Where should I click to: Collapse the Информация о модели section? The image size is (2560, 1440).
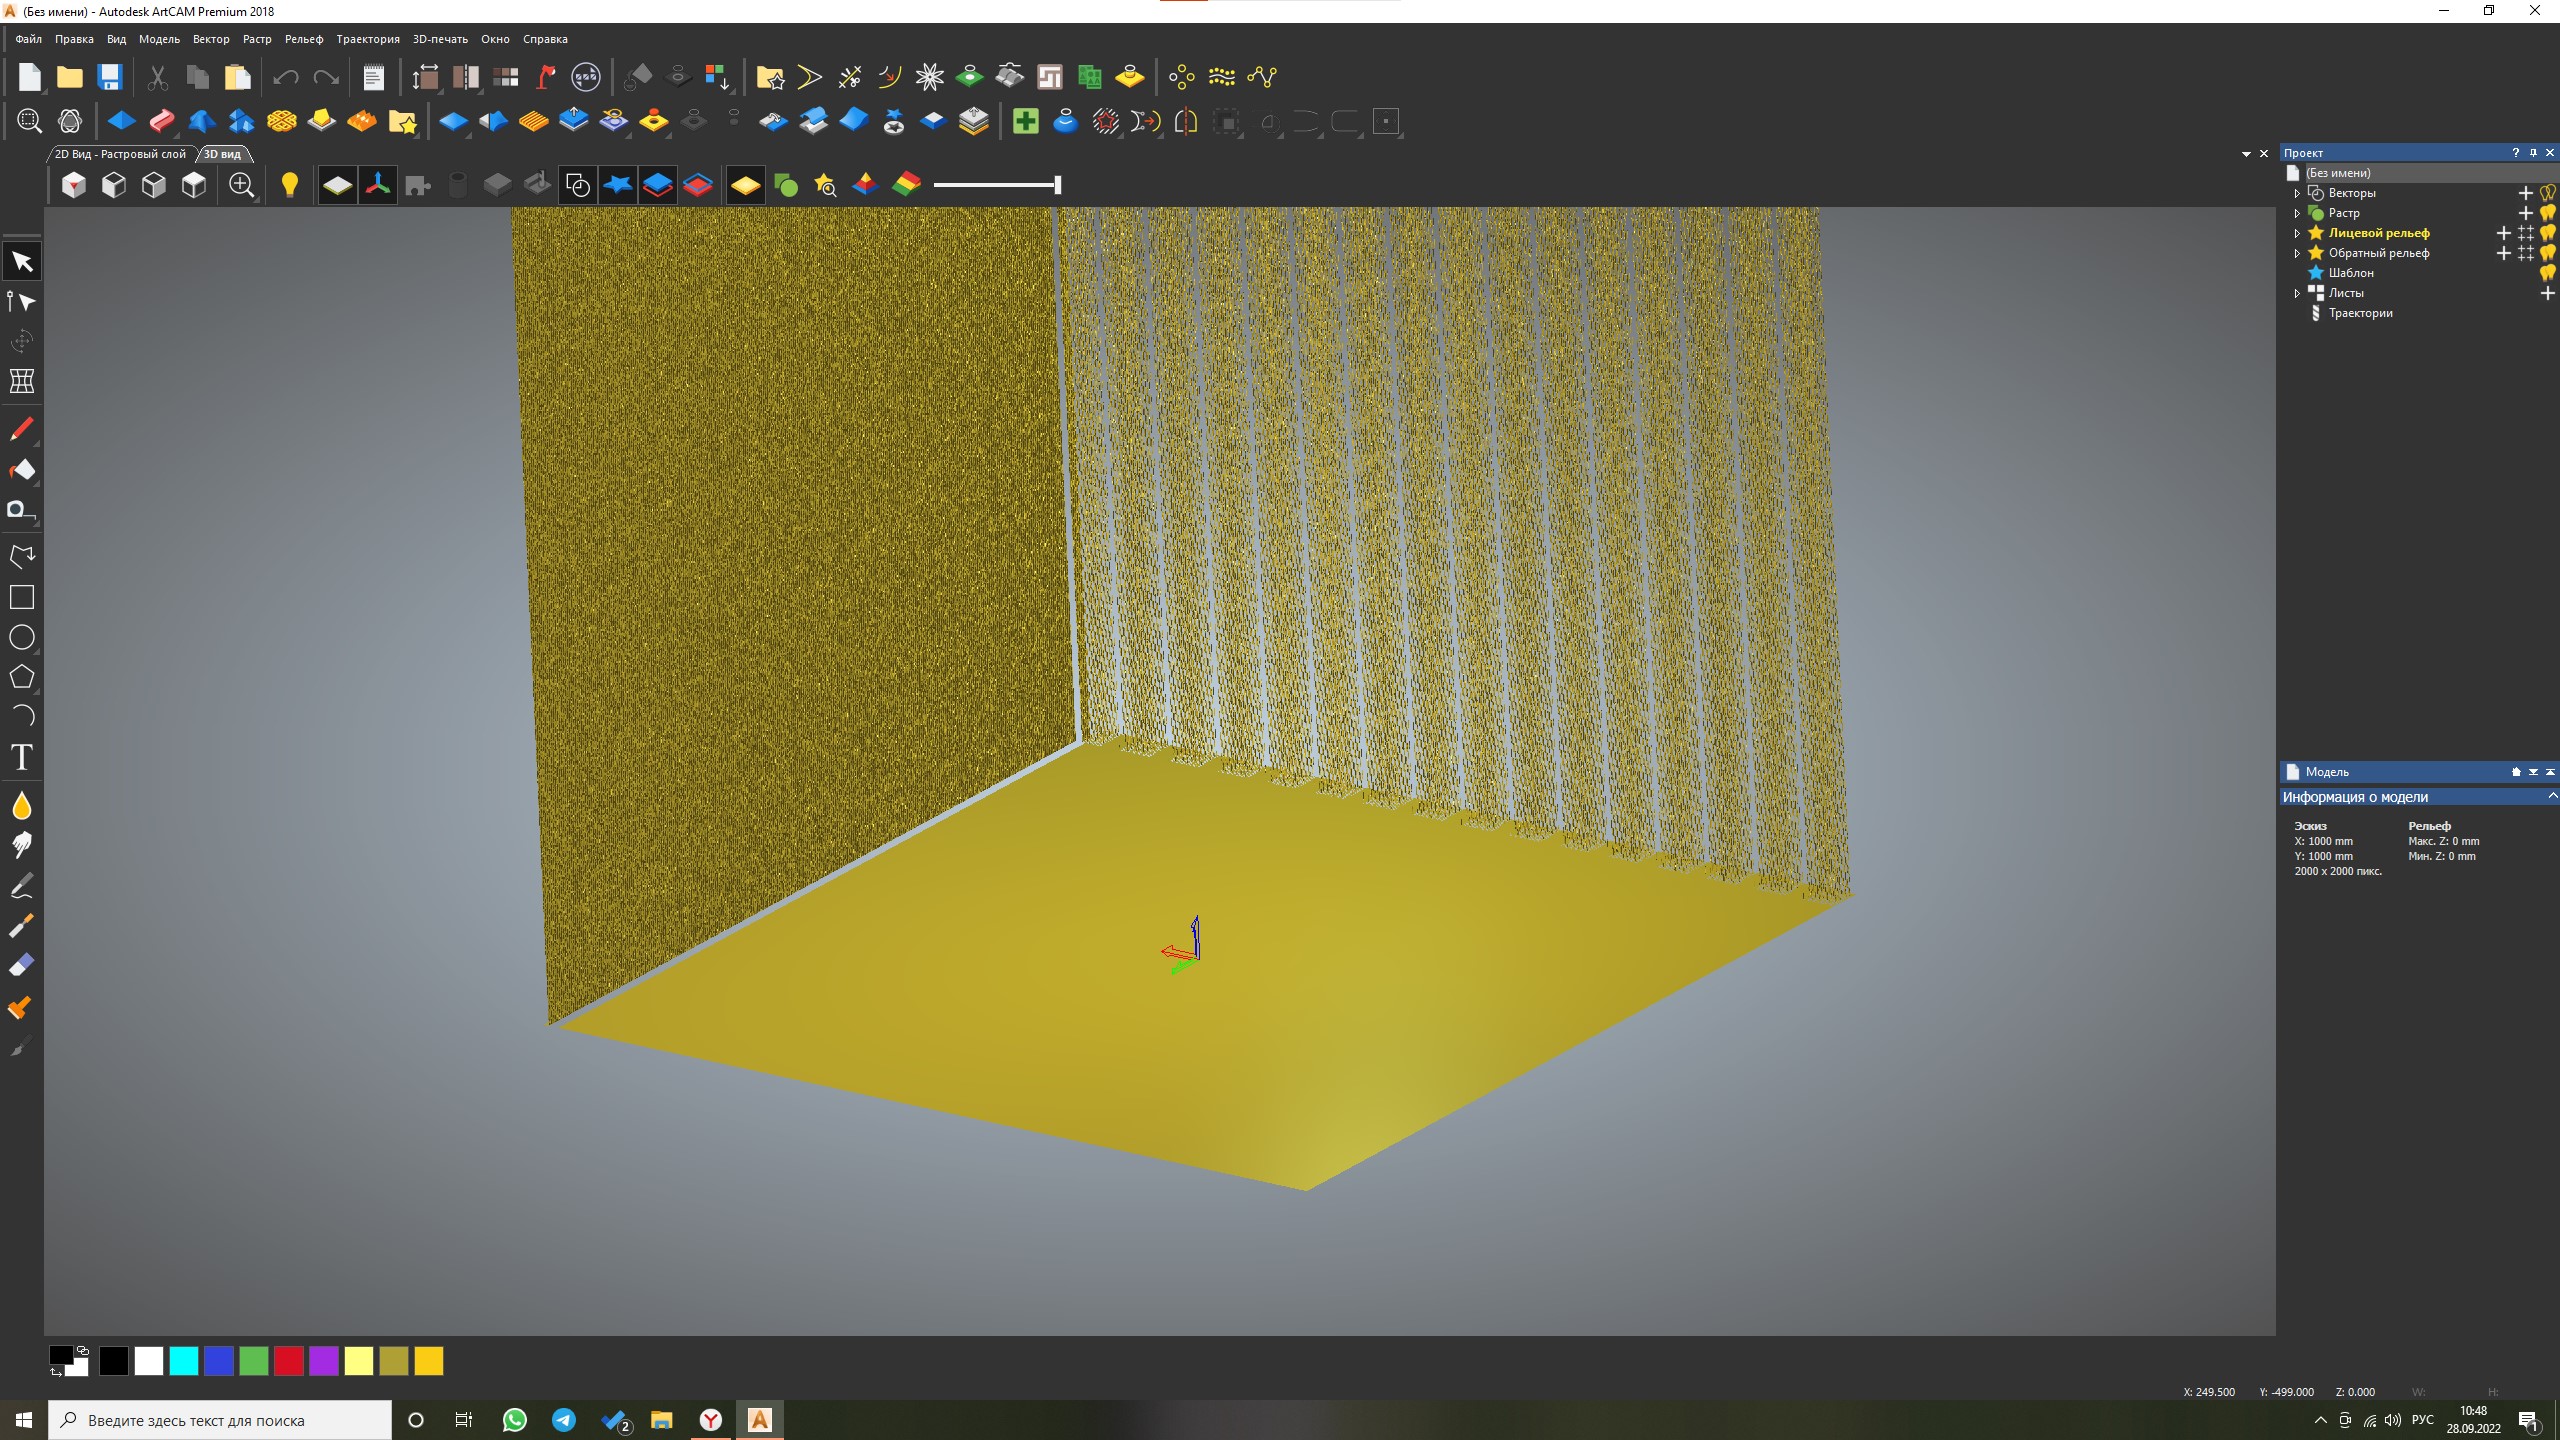[2551, 796]
